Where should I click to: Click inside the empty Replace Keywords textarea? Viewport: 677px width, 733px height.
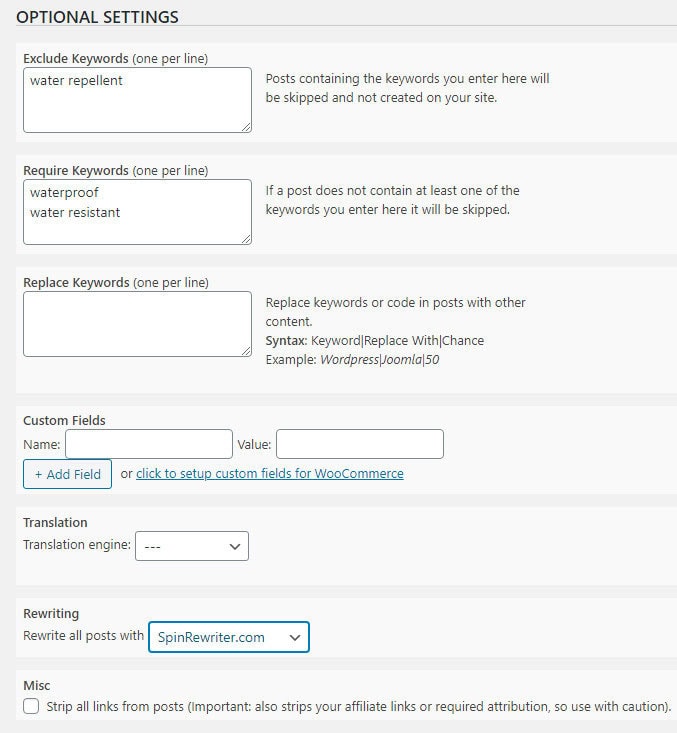(136, 323)
